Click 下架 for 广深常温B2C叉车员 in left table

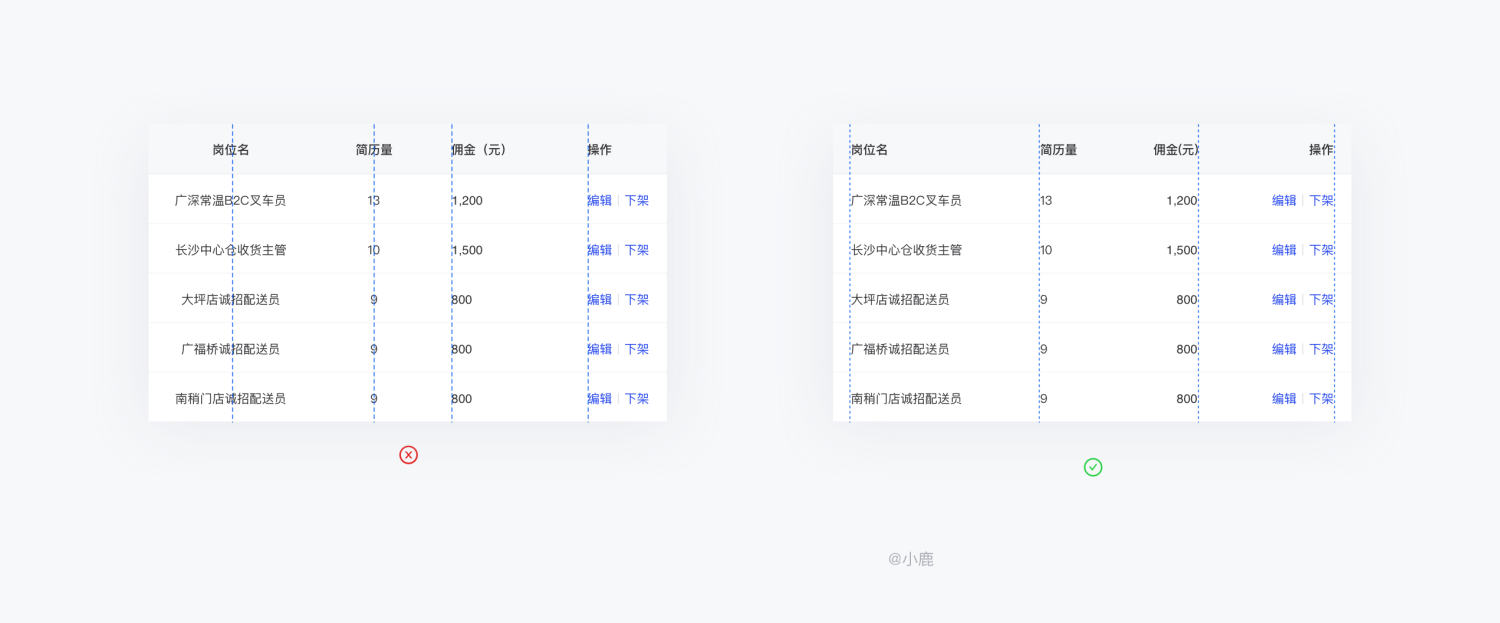(637, 200)
